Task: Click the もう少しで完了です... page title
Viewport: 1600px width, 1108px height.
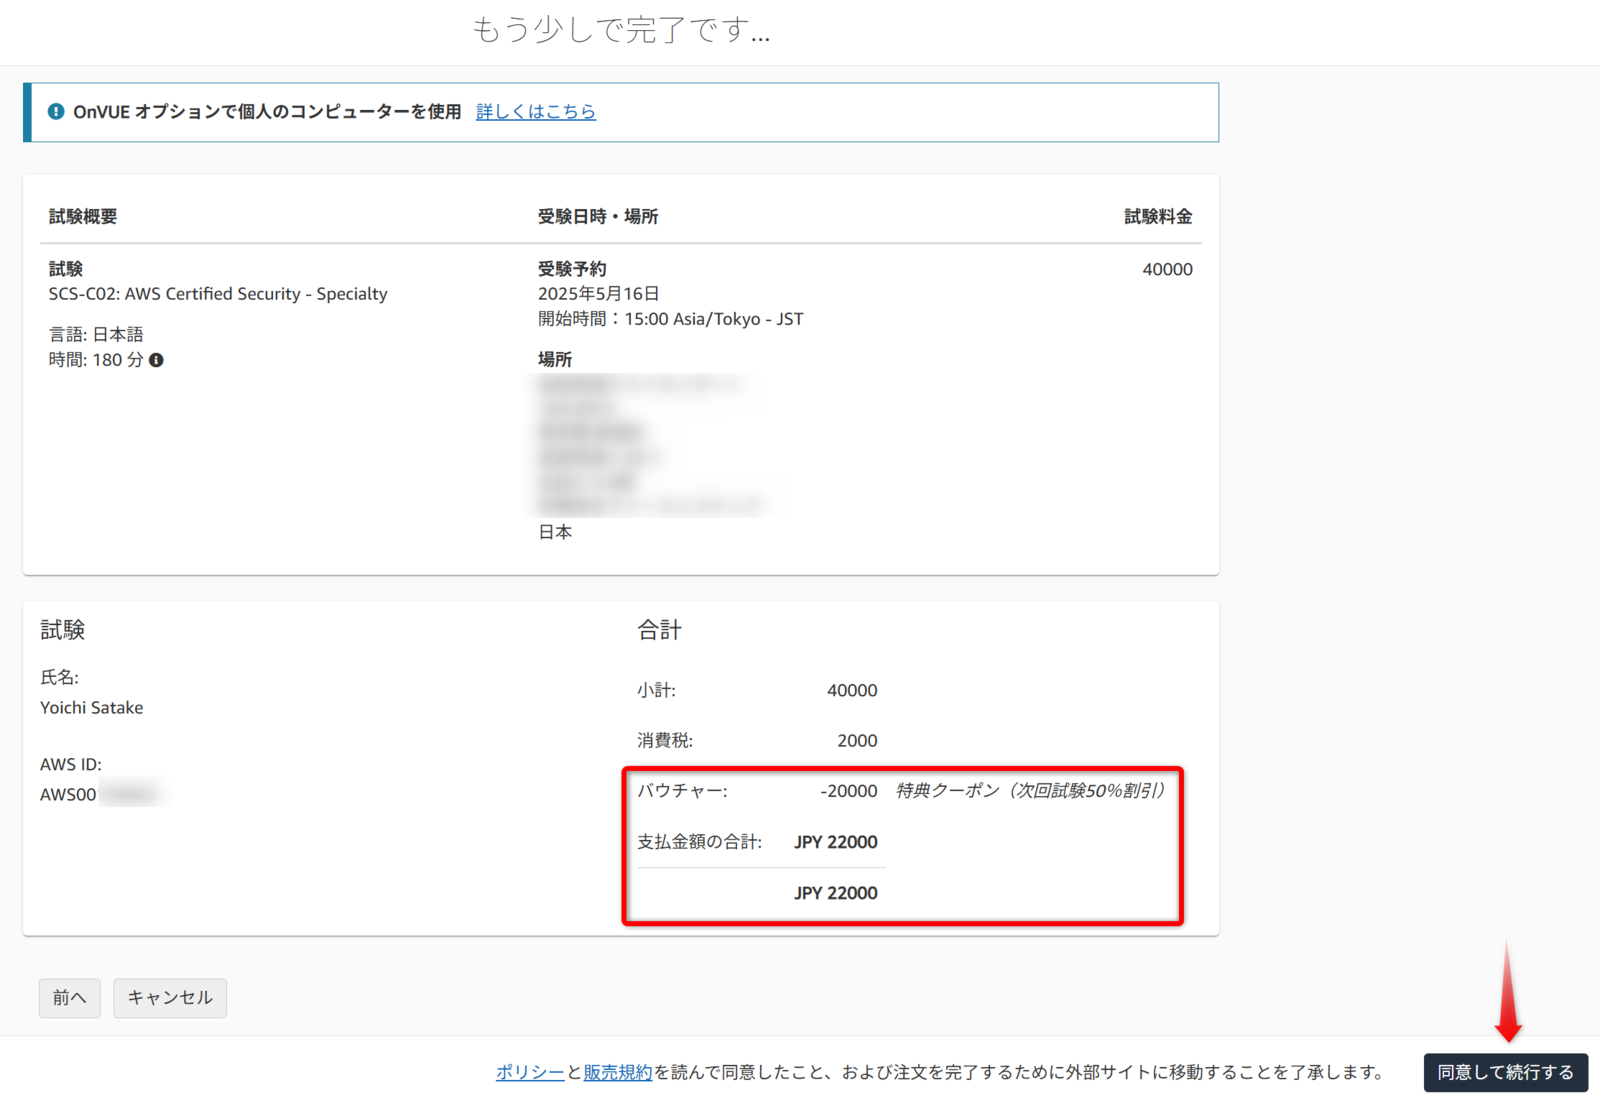Action: tap(622, 30)
